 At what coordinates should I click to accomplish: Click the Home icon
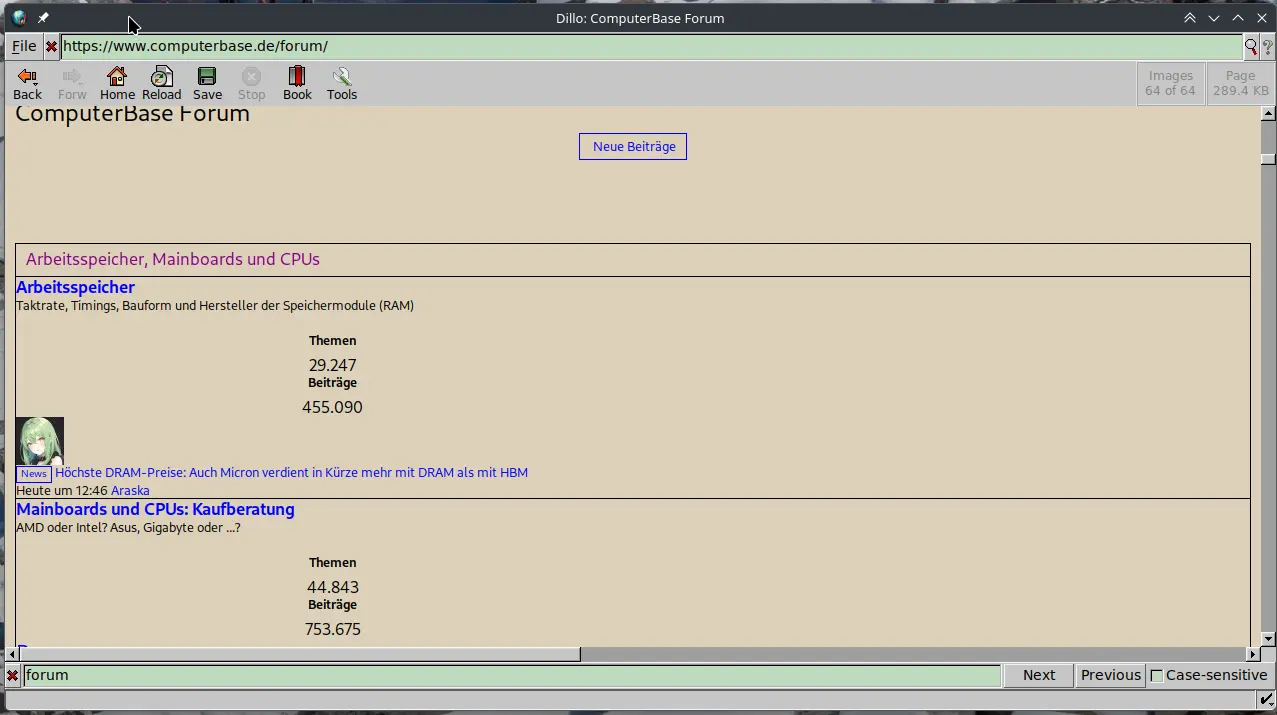tap(116, 83)
